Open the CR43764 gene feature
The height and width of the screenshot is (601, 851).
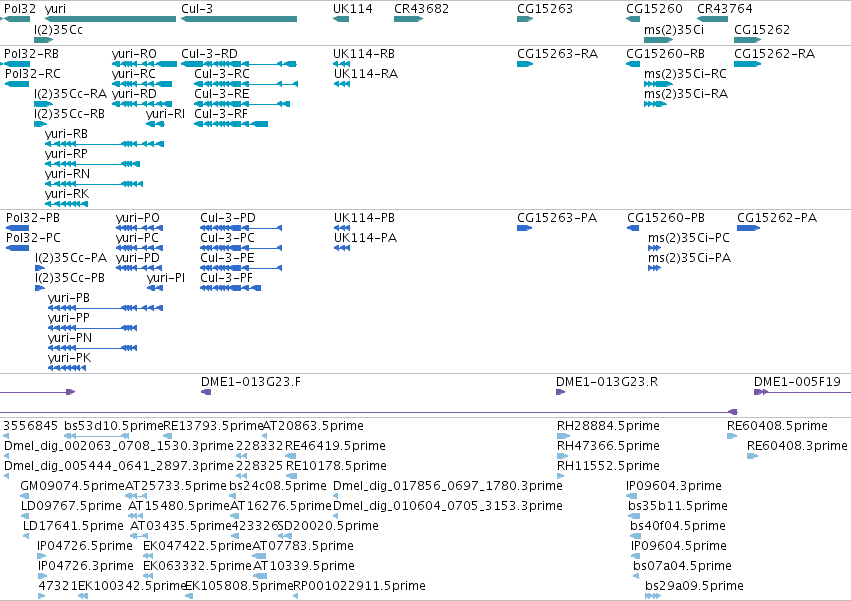coord(712,19)
